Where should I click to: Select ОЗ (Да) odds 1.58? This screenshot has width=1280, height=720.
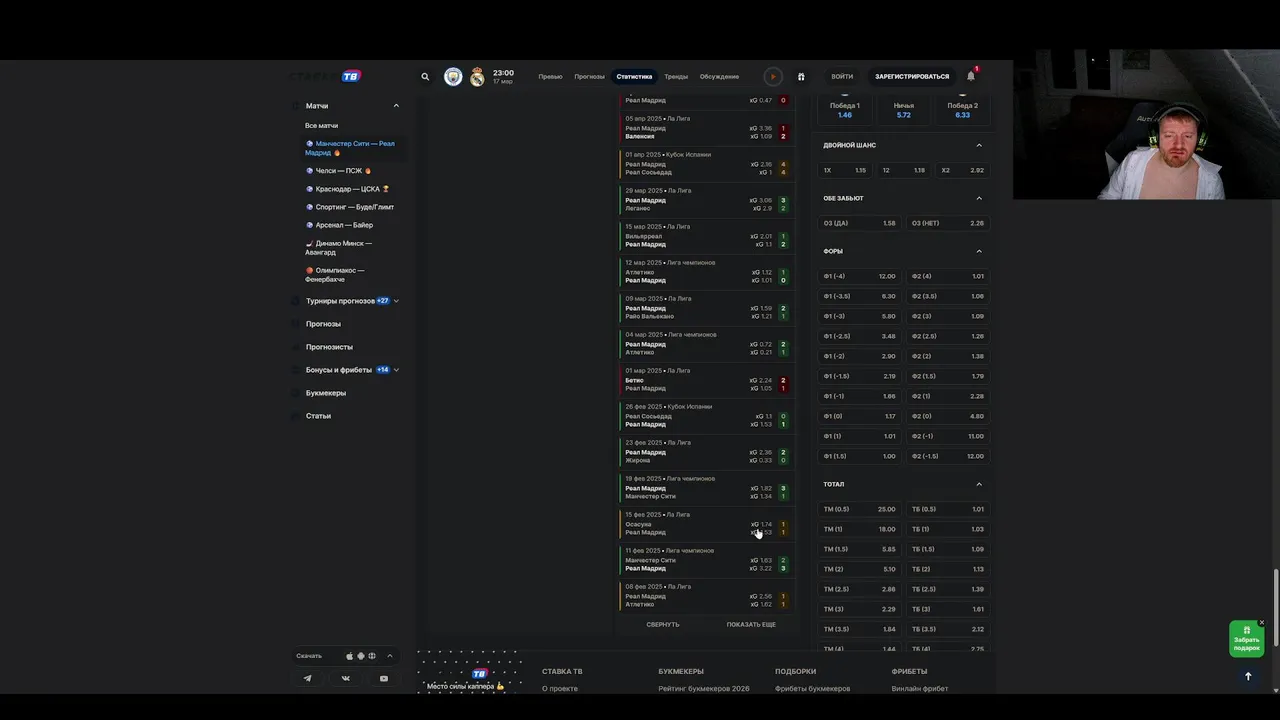pos(860,223)
